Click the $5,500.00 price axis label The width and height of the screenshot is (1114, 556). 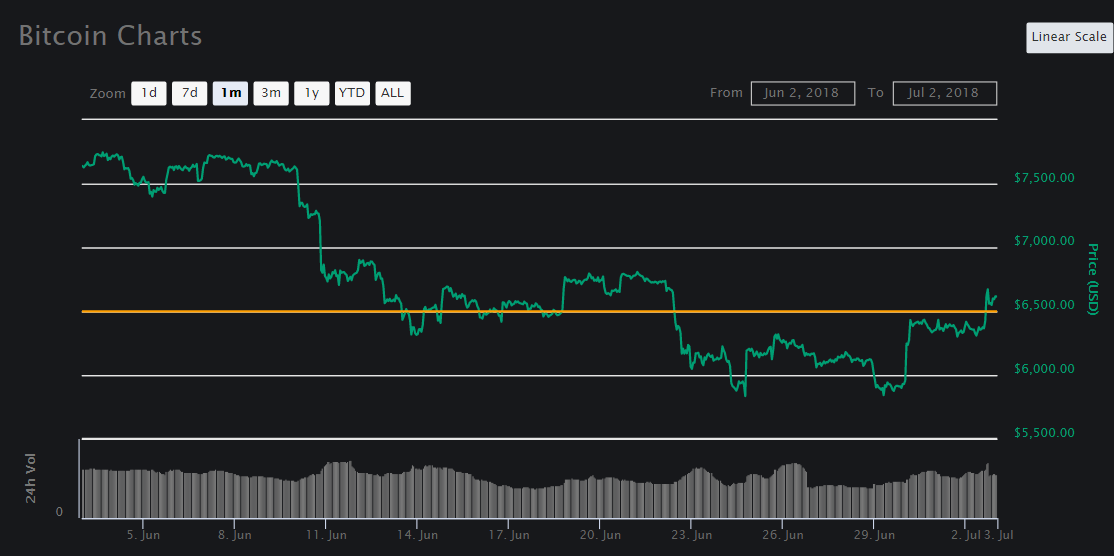1044,433
